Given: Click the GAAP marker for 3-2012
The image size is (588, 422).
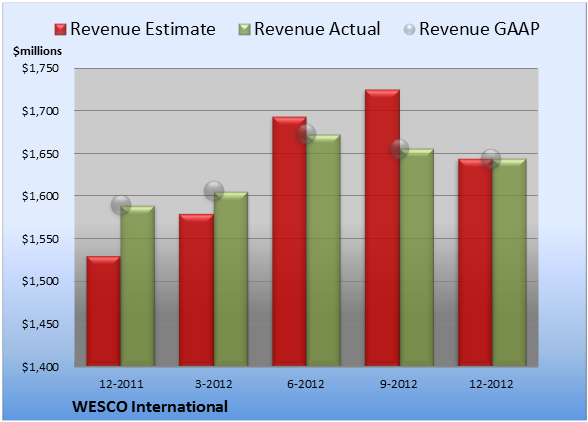Looking at the screenshot, I should click(214, 191).
